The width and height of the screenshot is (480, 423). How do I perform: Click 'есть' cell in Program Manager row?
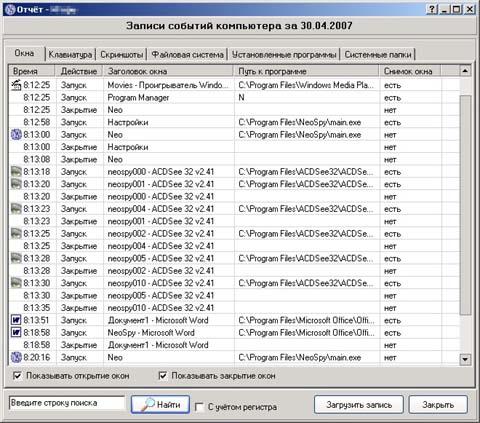click(x=392, y=98)
